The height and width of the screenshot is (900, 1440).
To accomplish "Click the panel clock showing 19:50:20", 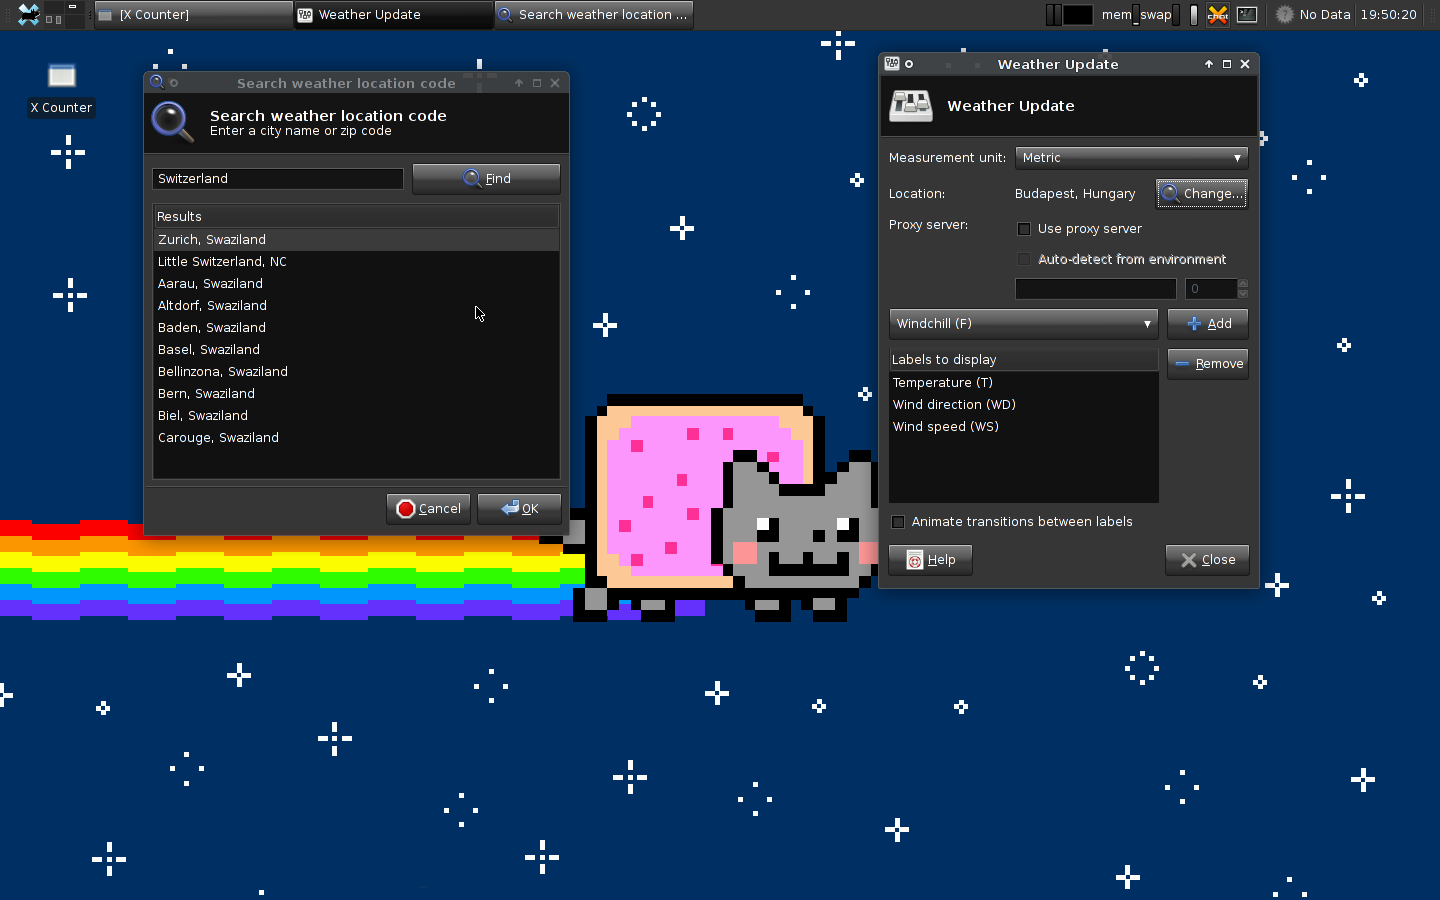I will [x=1388, y=14].
